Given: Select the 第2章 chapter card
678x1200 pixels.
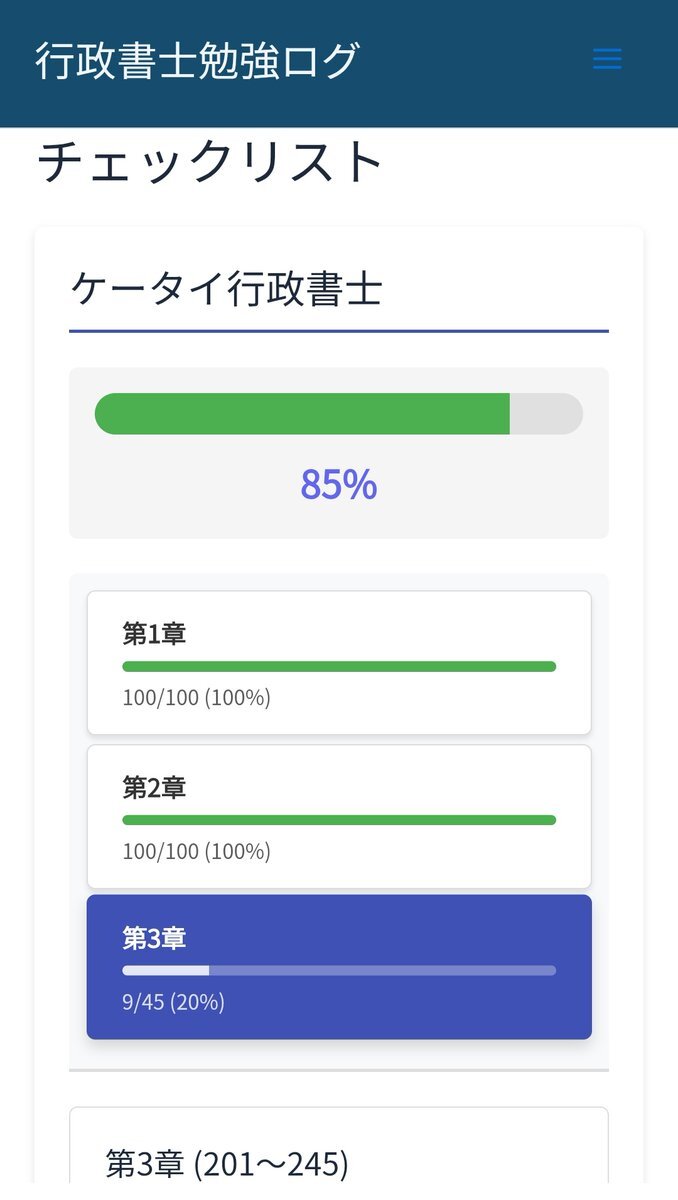Looking at the screenshot, I should [339, 817].
